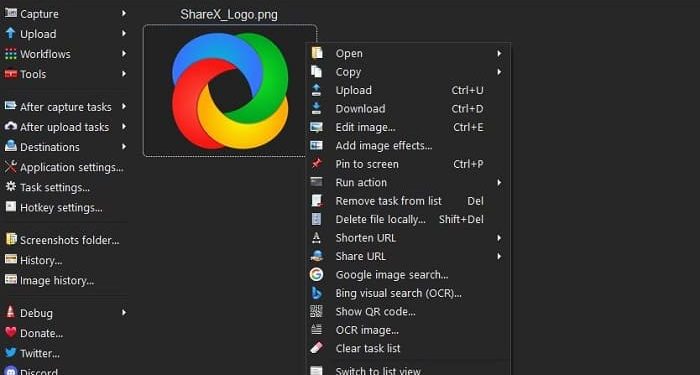Click the Capture icon in the sidebar

11,13
